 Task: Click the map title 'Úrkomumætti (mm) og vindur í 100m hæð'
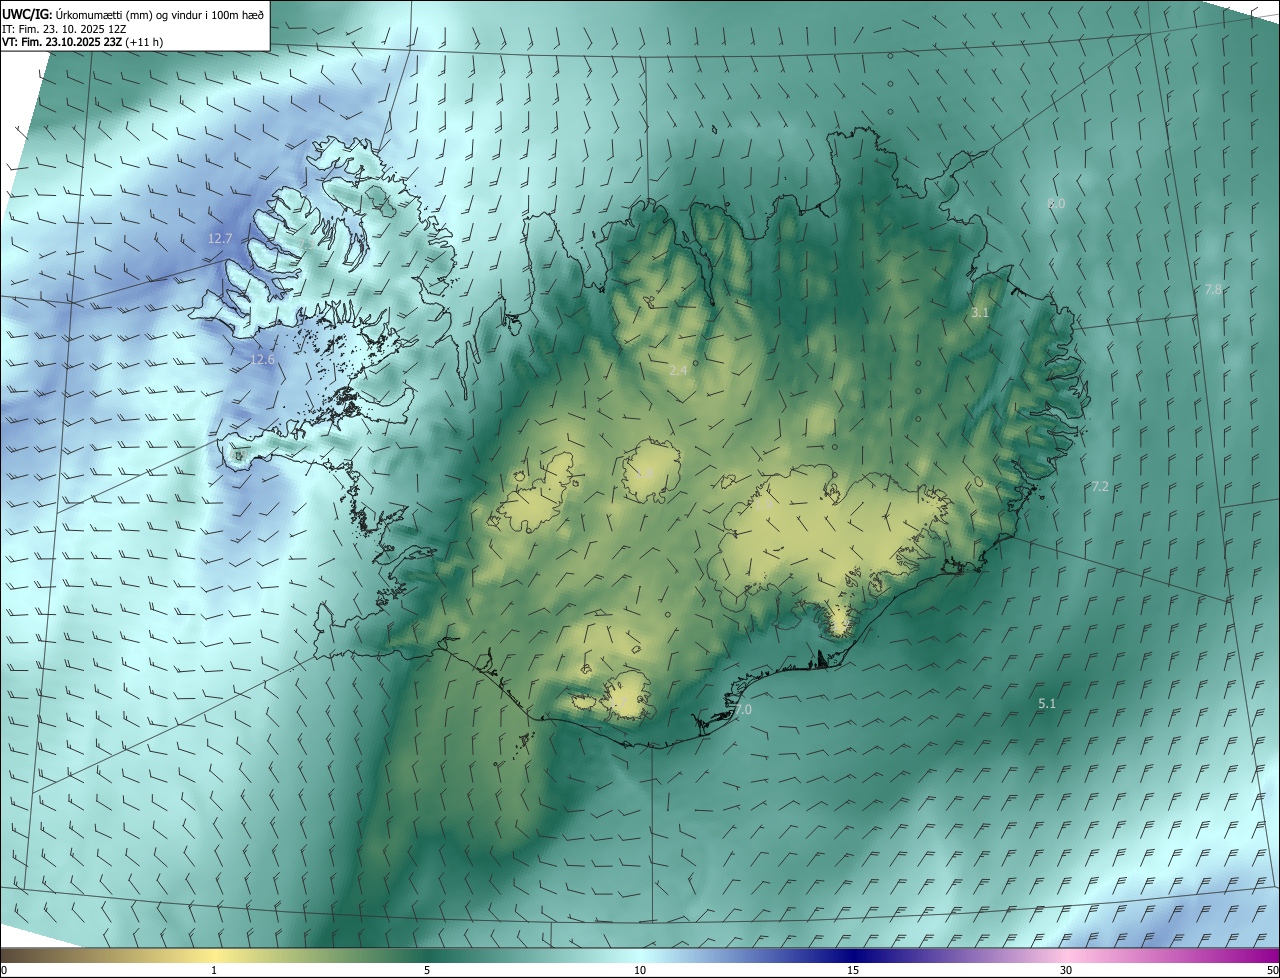pos(160,14)
